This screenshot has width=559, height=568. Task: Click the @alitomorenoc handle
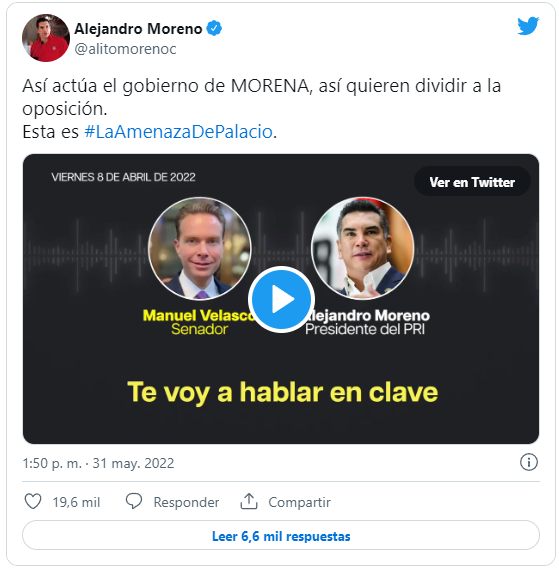click(125, 49)
